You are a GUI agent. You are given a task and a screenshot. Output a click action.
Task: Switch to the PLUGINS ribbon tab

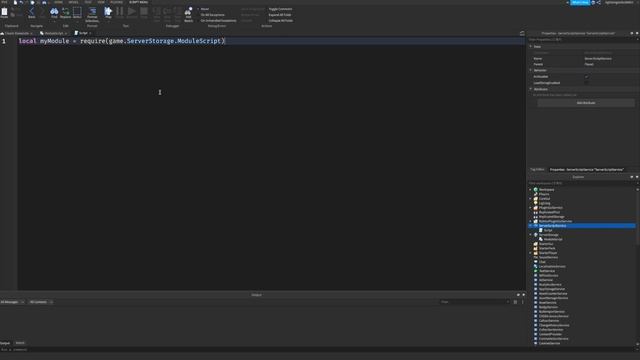(116, 2)
